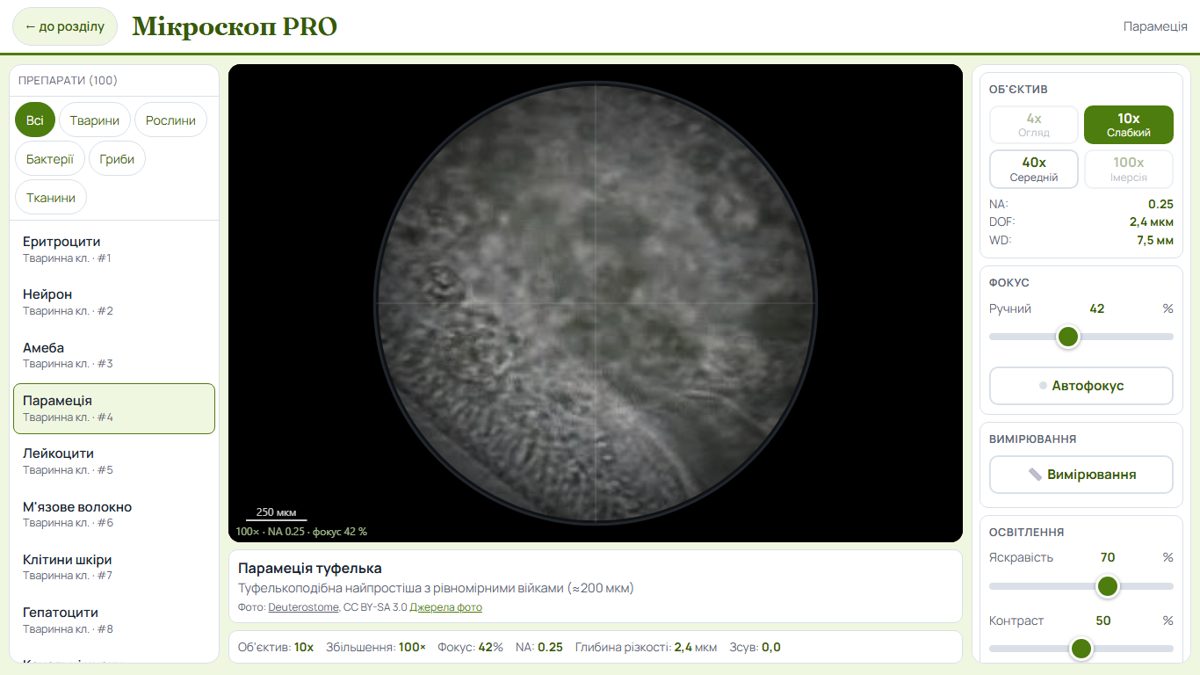The height and width of the screenshot is (675, 1200).
Task: Click the manual focus slider handle
Action: coord(1068,337)
